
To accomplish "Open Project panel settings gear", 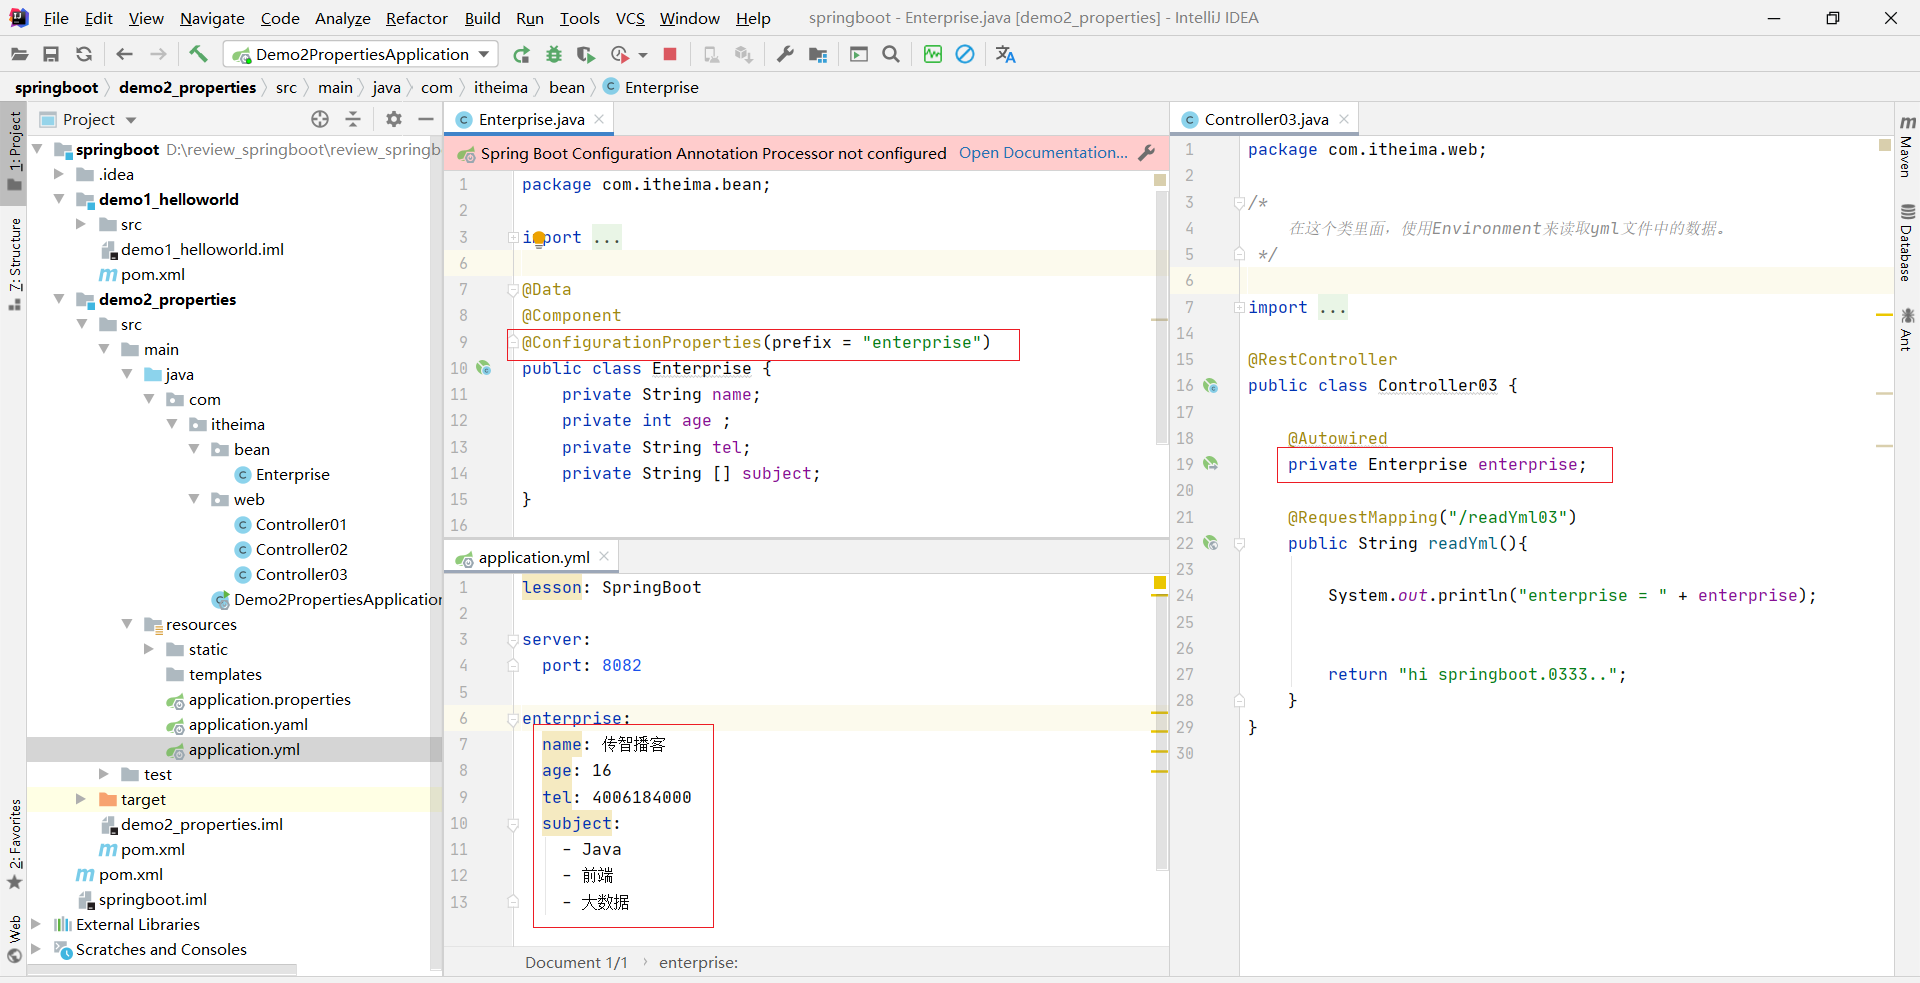I will pos(394,120).
